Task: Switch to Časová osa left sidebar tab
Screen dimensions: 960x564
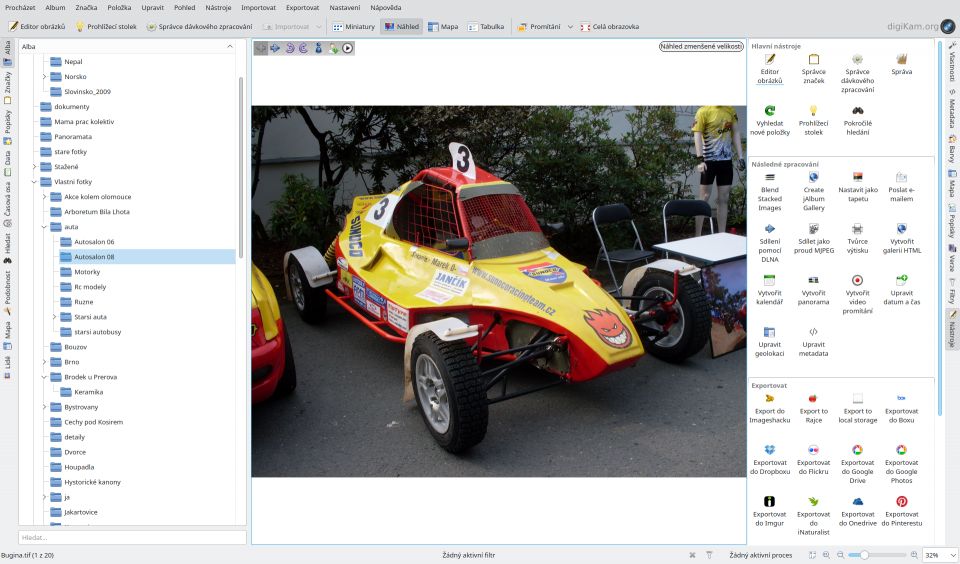Action: click(7, 205)
